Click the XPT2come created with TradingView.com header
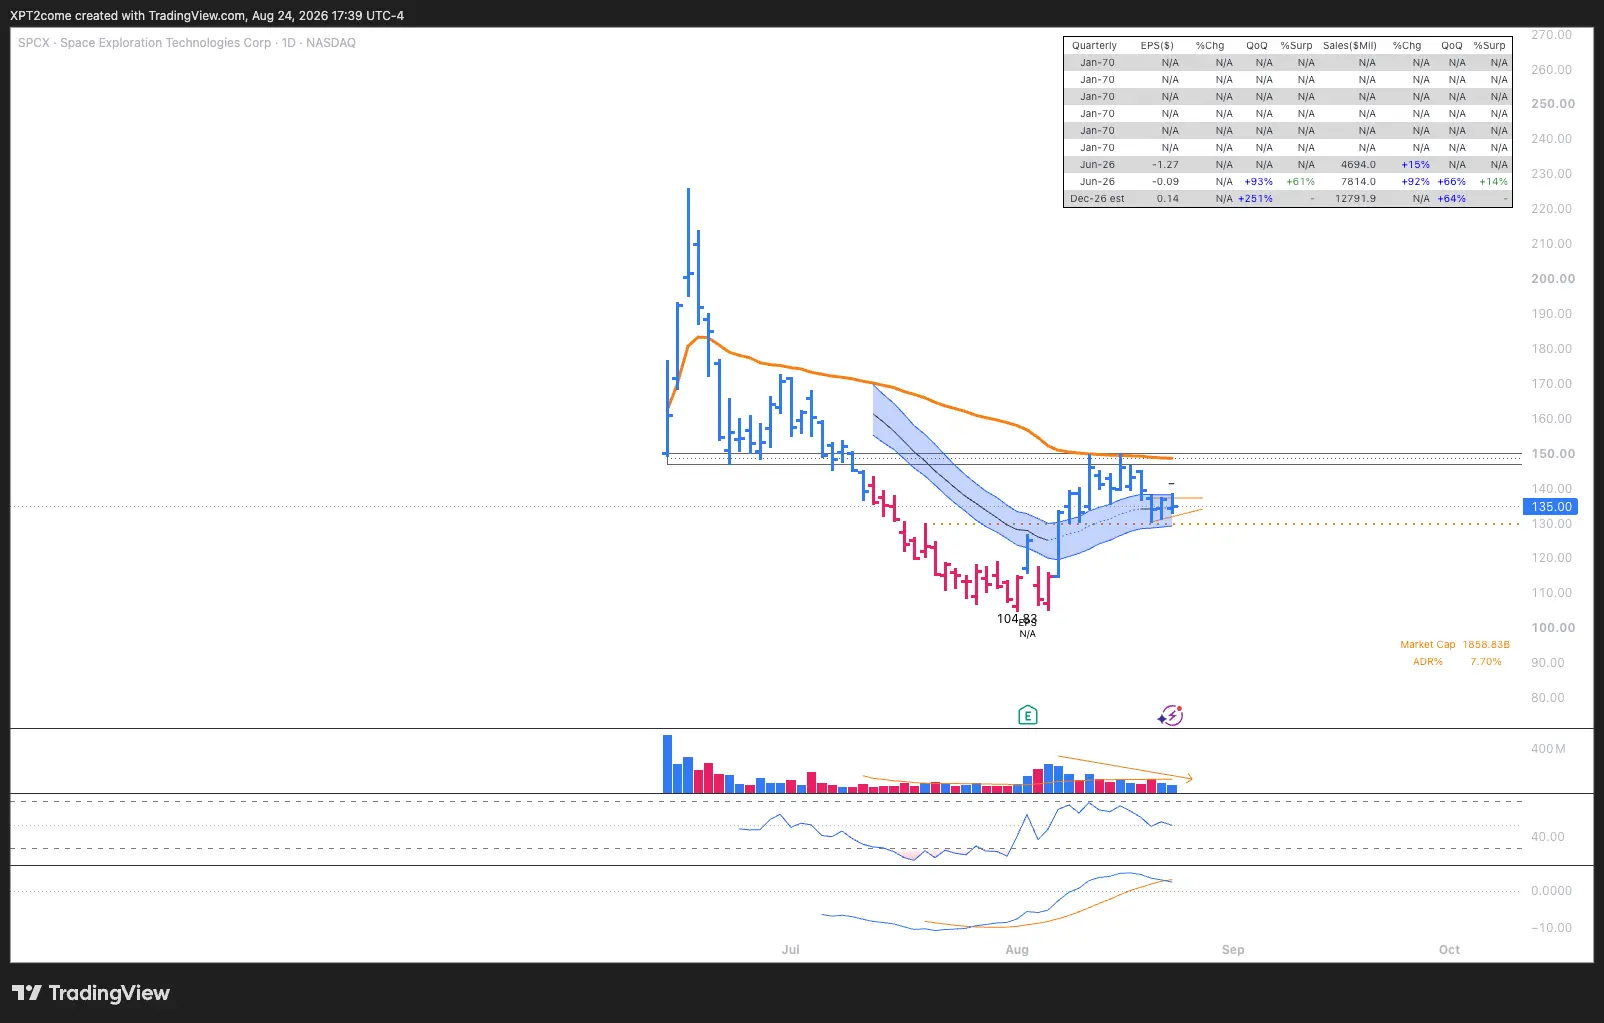 (207, 15)
